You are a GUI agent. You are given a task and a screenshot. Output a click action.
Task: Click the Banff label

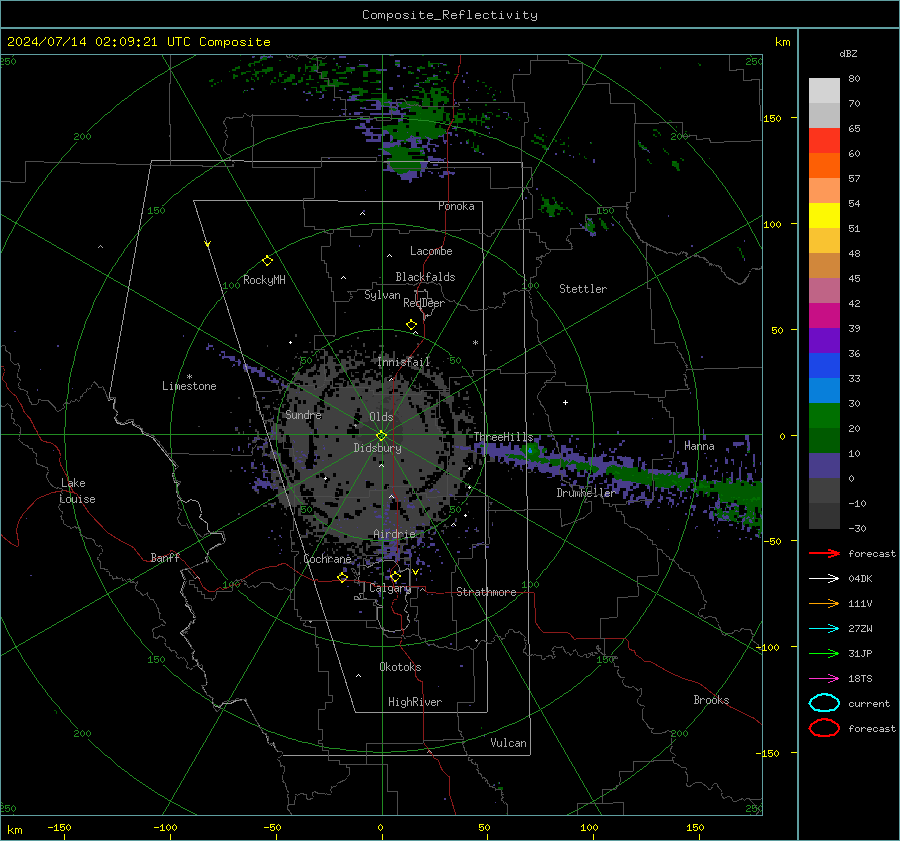tap(165, 558)
